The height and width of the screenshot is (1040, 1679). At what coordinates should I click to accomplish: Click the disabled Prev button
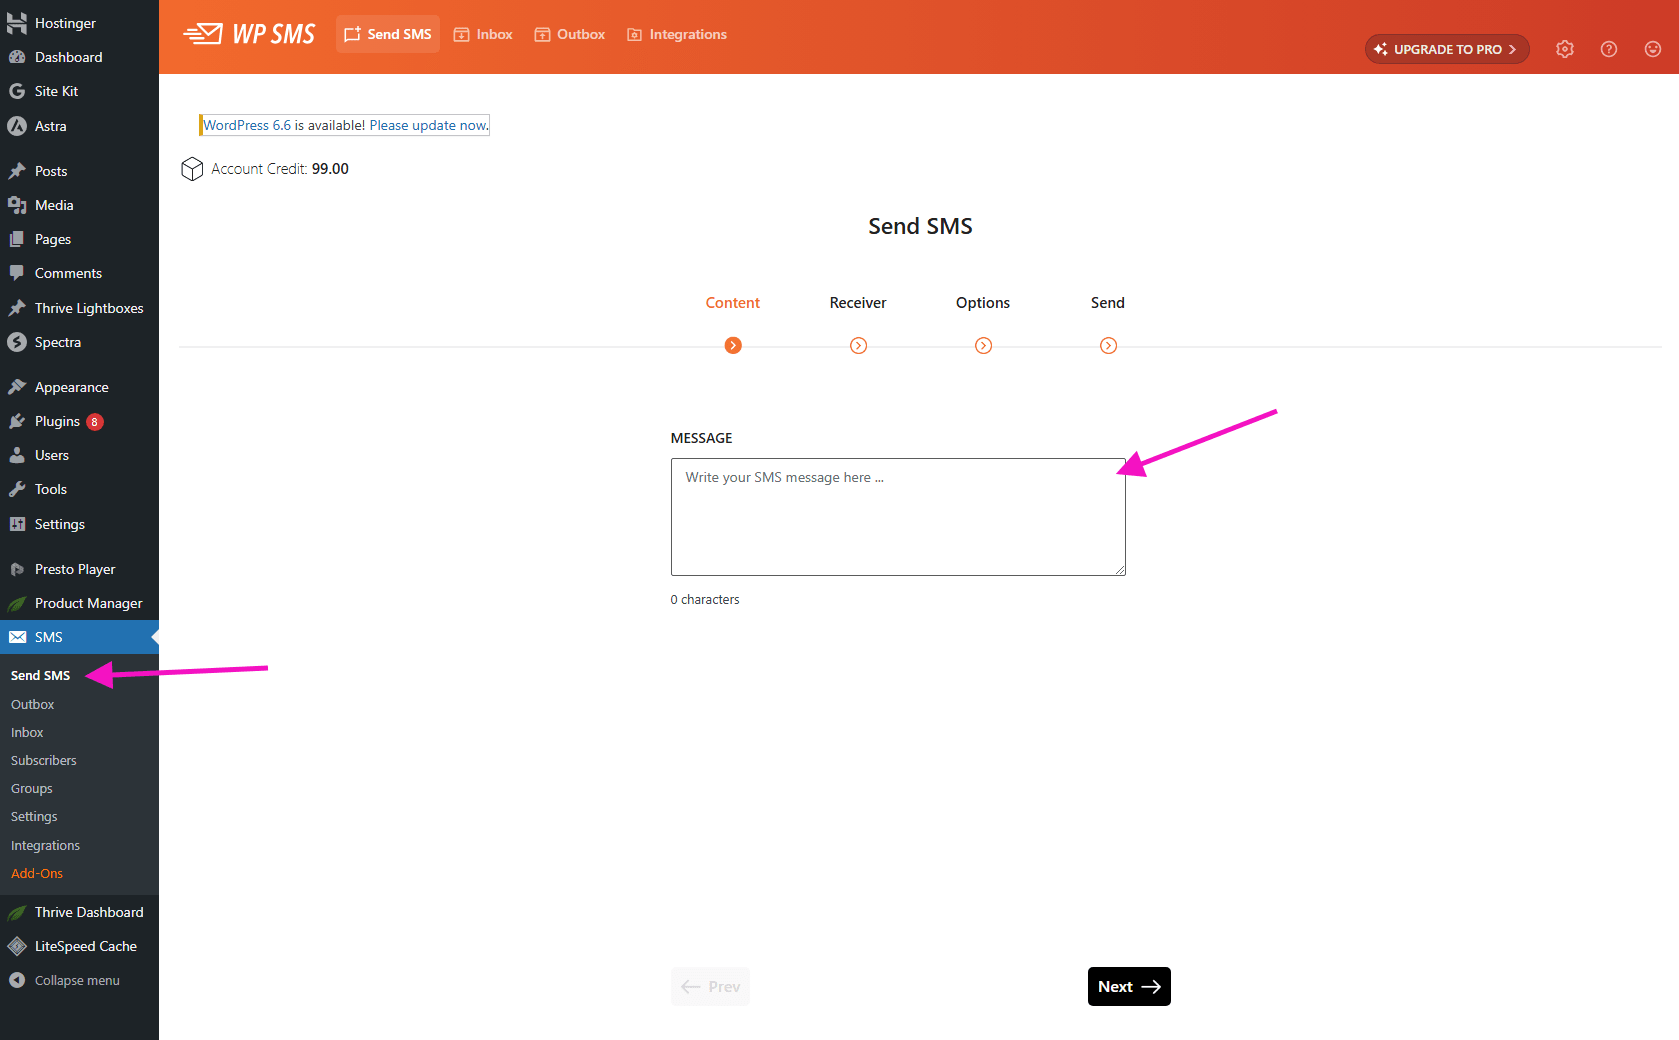(x=710, y=986)
